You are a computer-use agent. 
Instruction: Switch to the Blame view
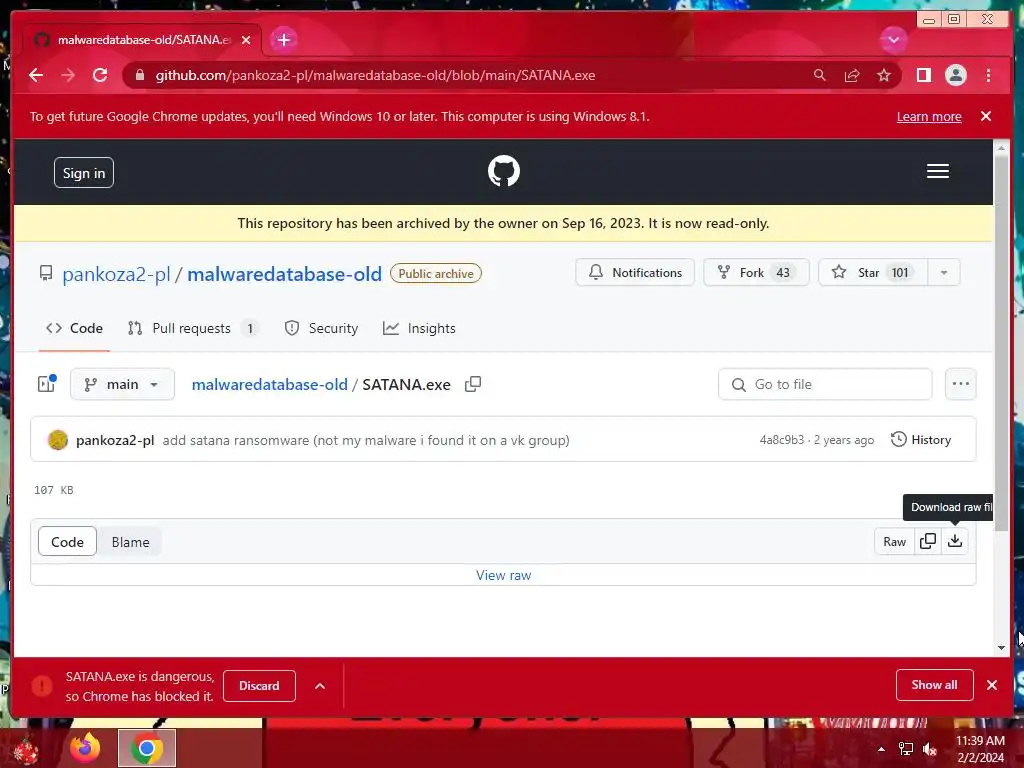130,542
